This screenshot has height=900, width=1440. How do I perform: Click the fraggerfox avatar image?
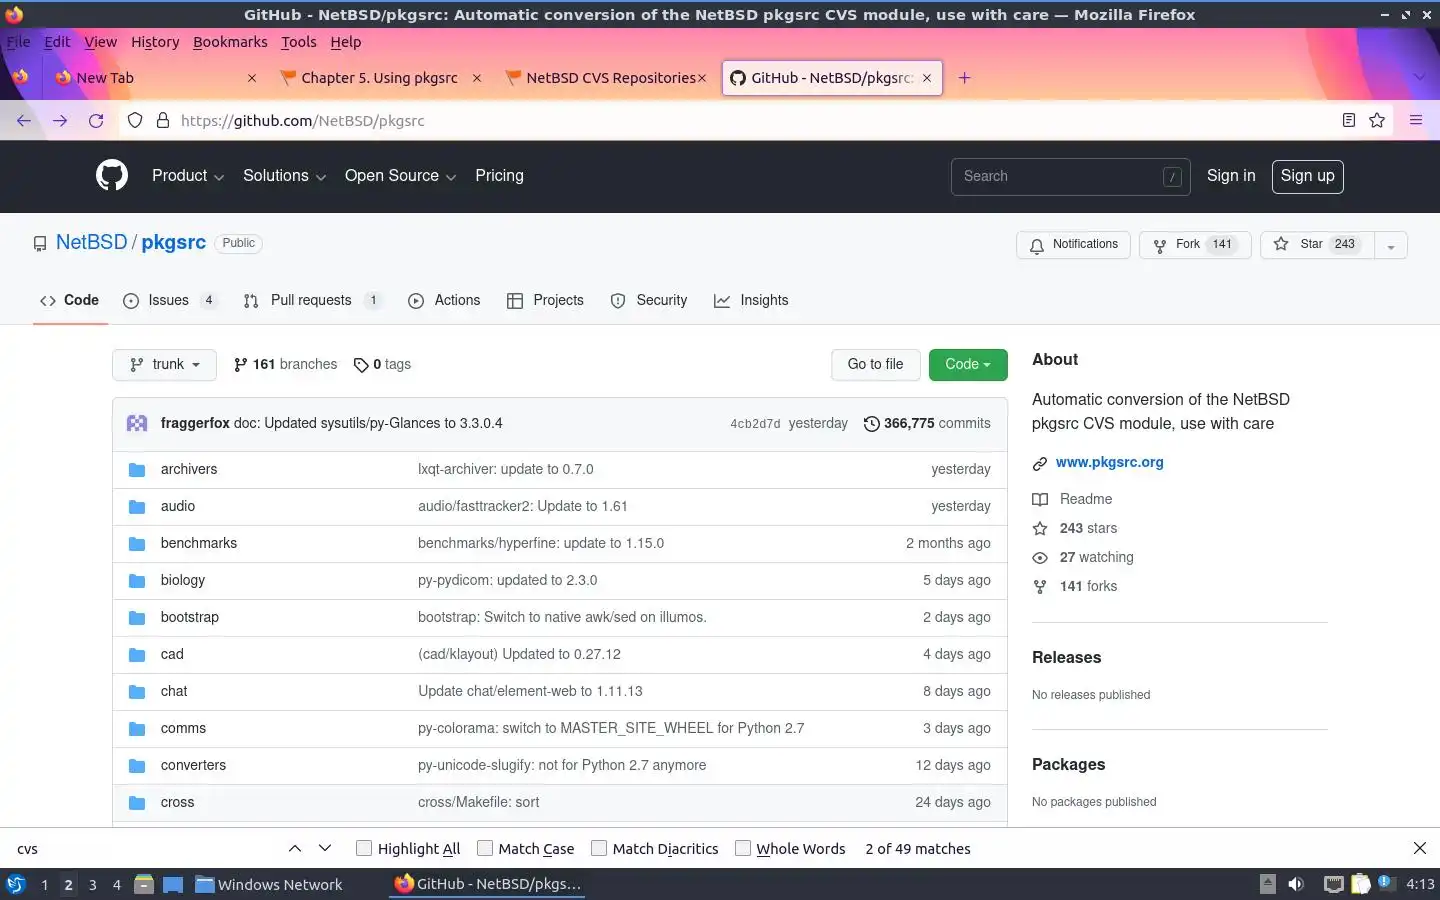tap(138, 423)
